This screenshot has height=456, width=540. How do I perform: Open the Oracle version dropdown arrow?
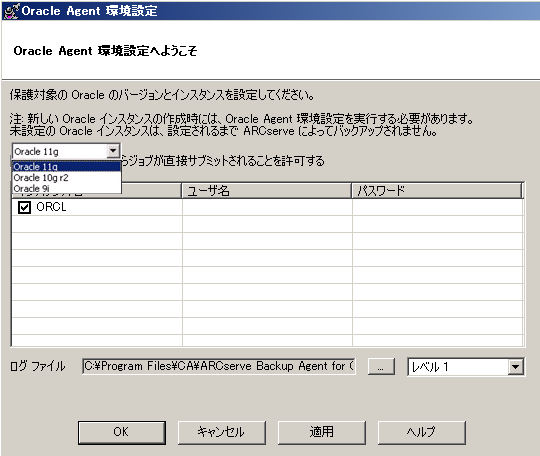[113, 151]
